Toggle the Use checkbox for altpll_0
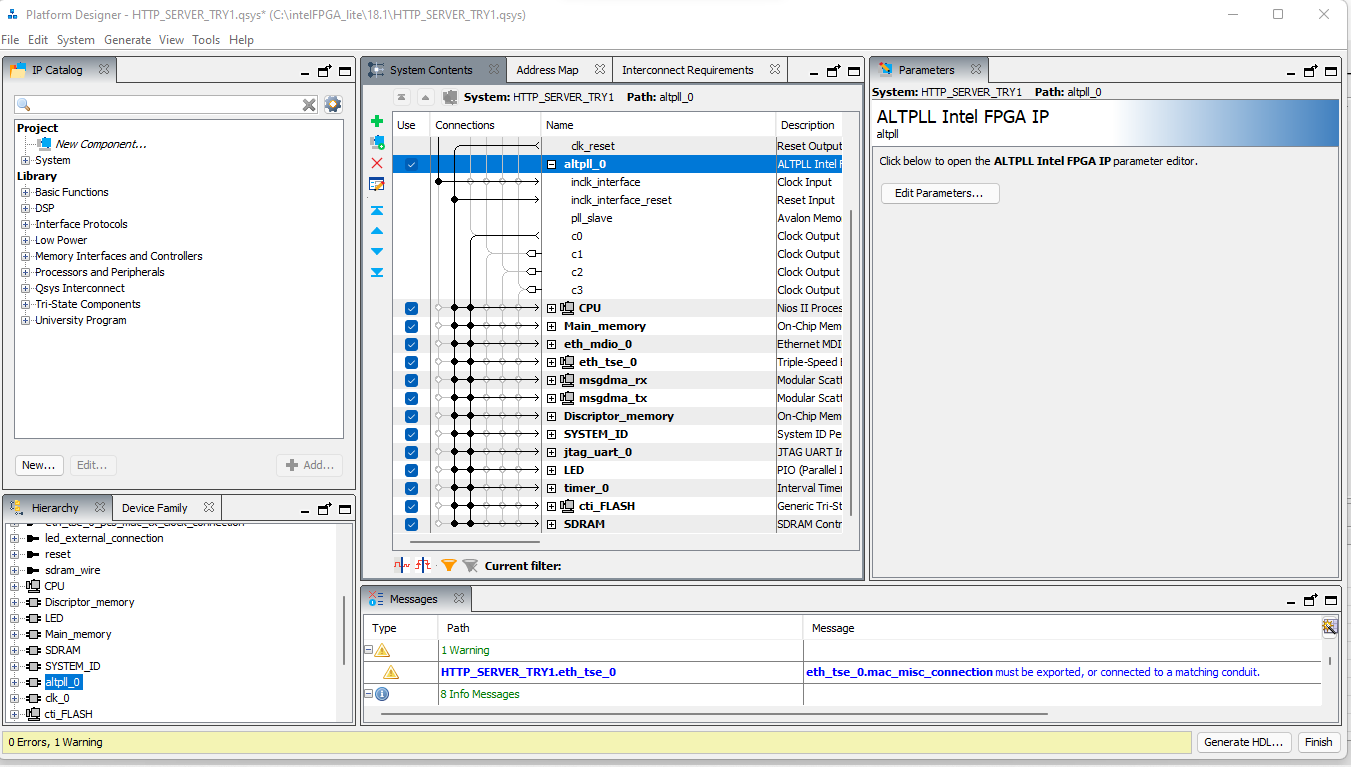The height and width of the screenshot is (767, 1351). (x=411, y=164)
